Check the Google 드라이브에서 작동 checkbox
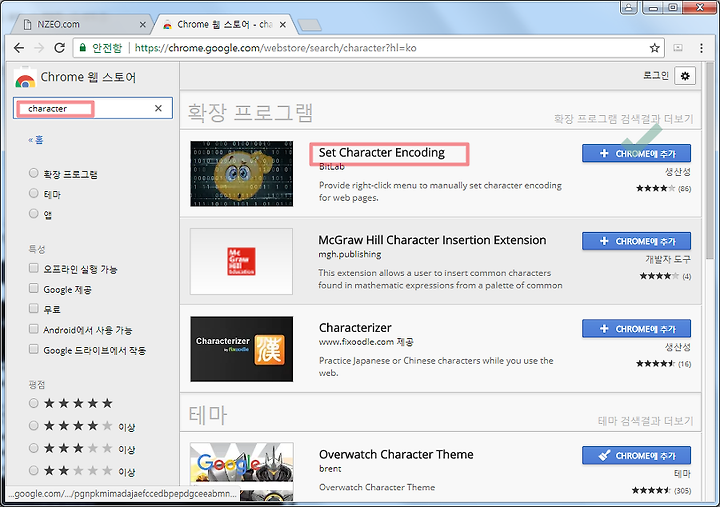 [34, 349]
